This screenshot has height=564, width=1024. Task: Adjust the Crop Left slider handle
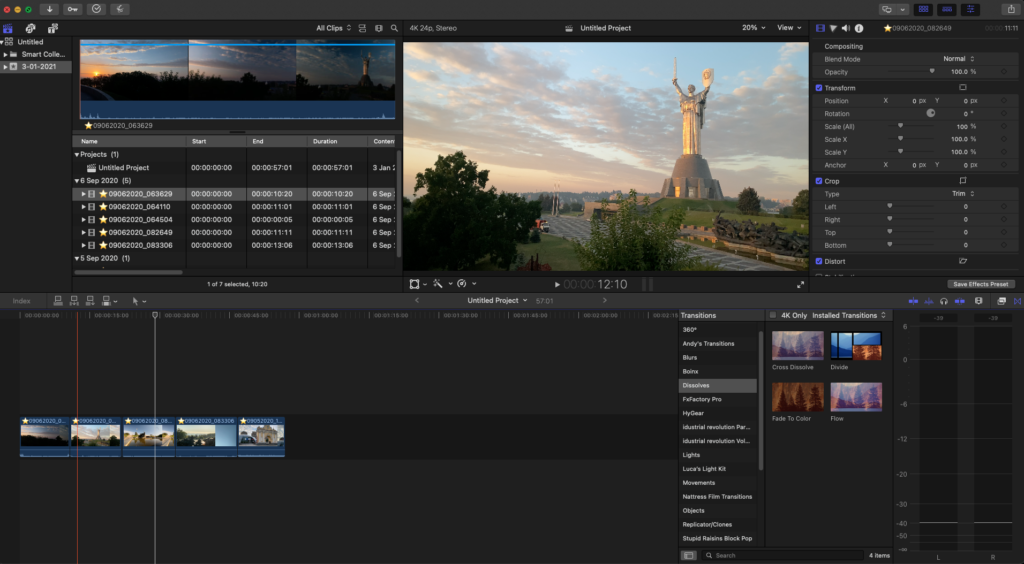[889, 206]
